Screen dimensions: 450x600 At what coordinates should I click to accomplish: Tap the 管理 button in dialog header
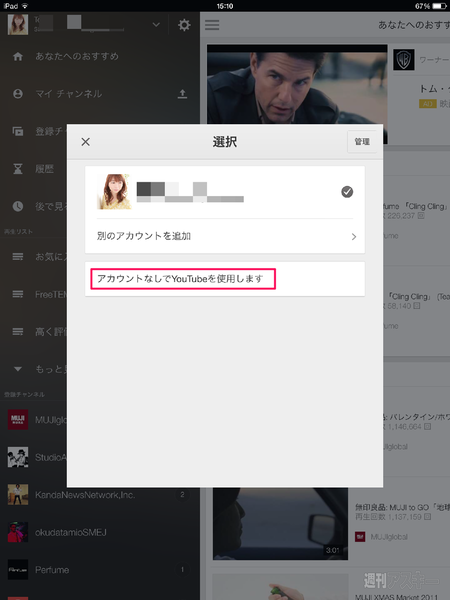point(362,142)
